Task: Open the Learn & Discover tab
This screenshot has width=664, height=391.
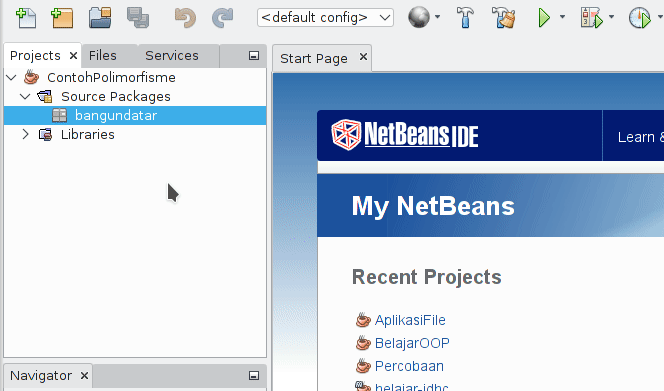Action: point(640,137)
